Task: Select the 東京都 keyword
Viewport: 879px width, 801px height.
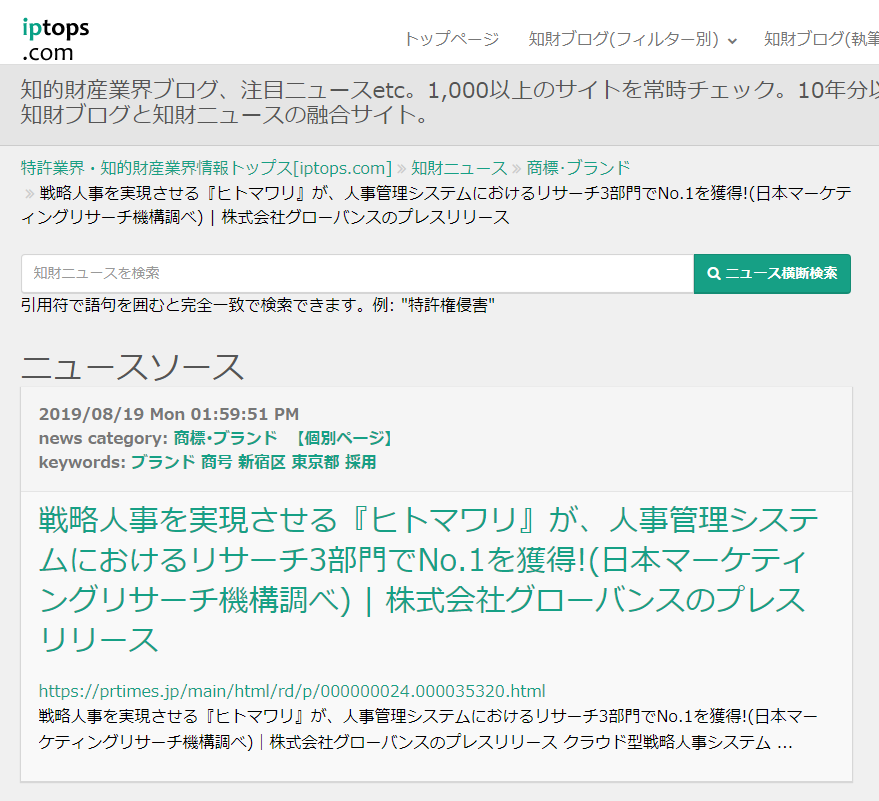Action: [x=315, y=462]
